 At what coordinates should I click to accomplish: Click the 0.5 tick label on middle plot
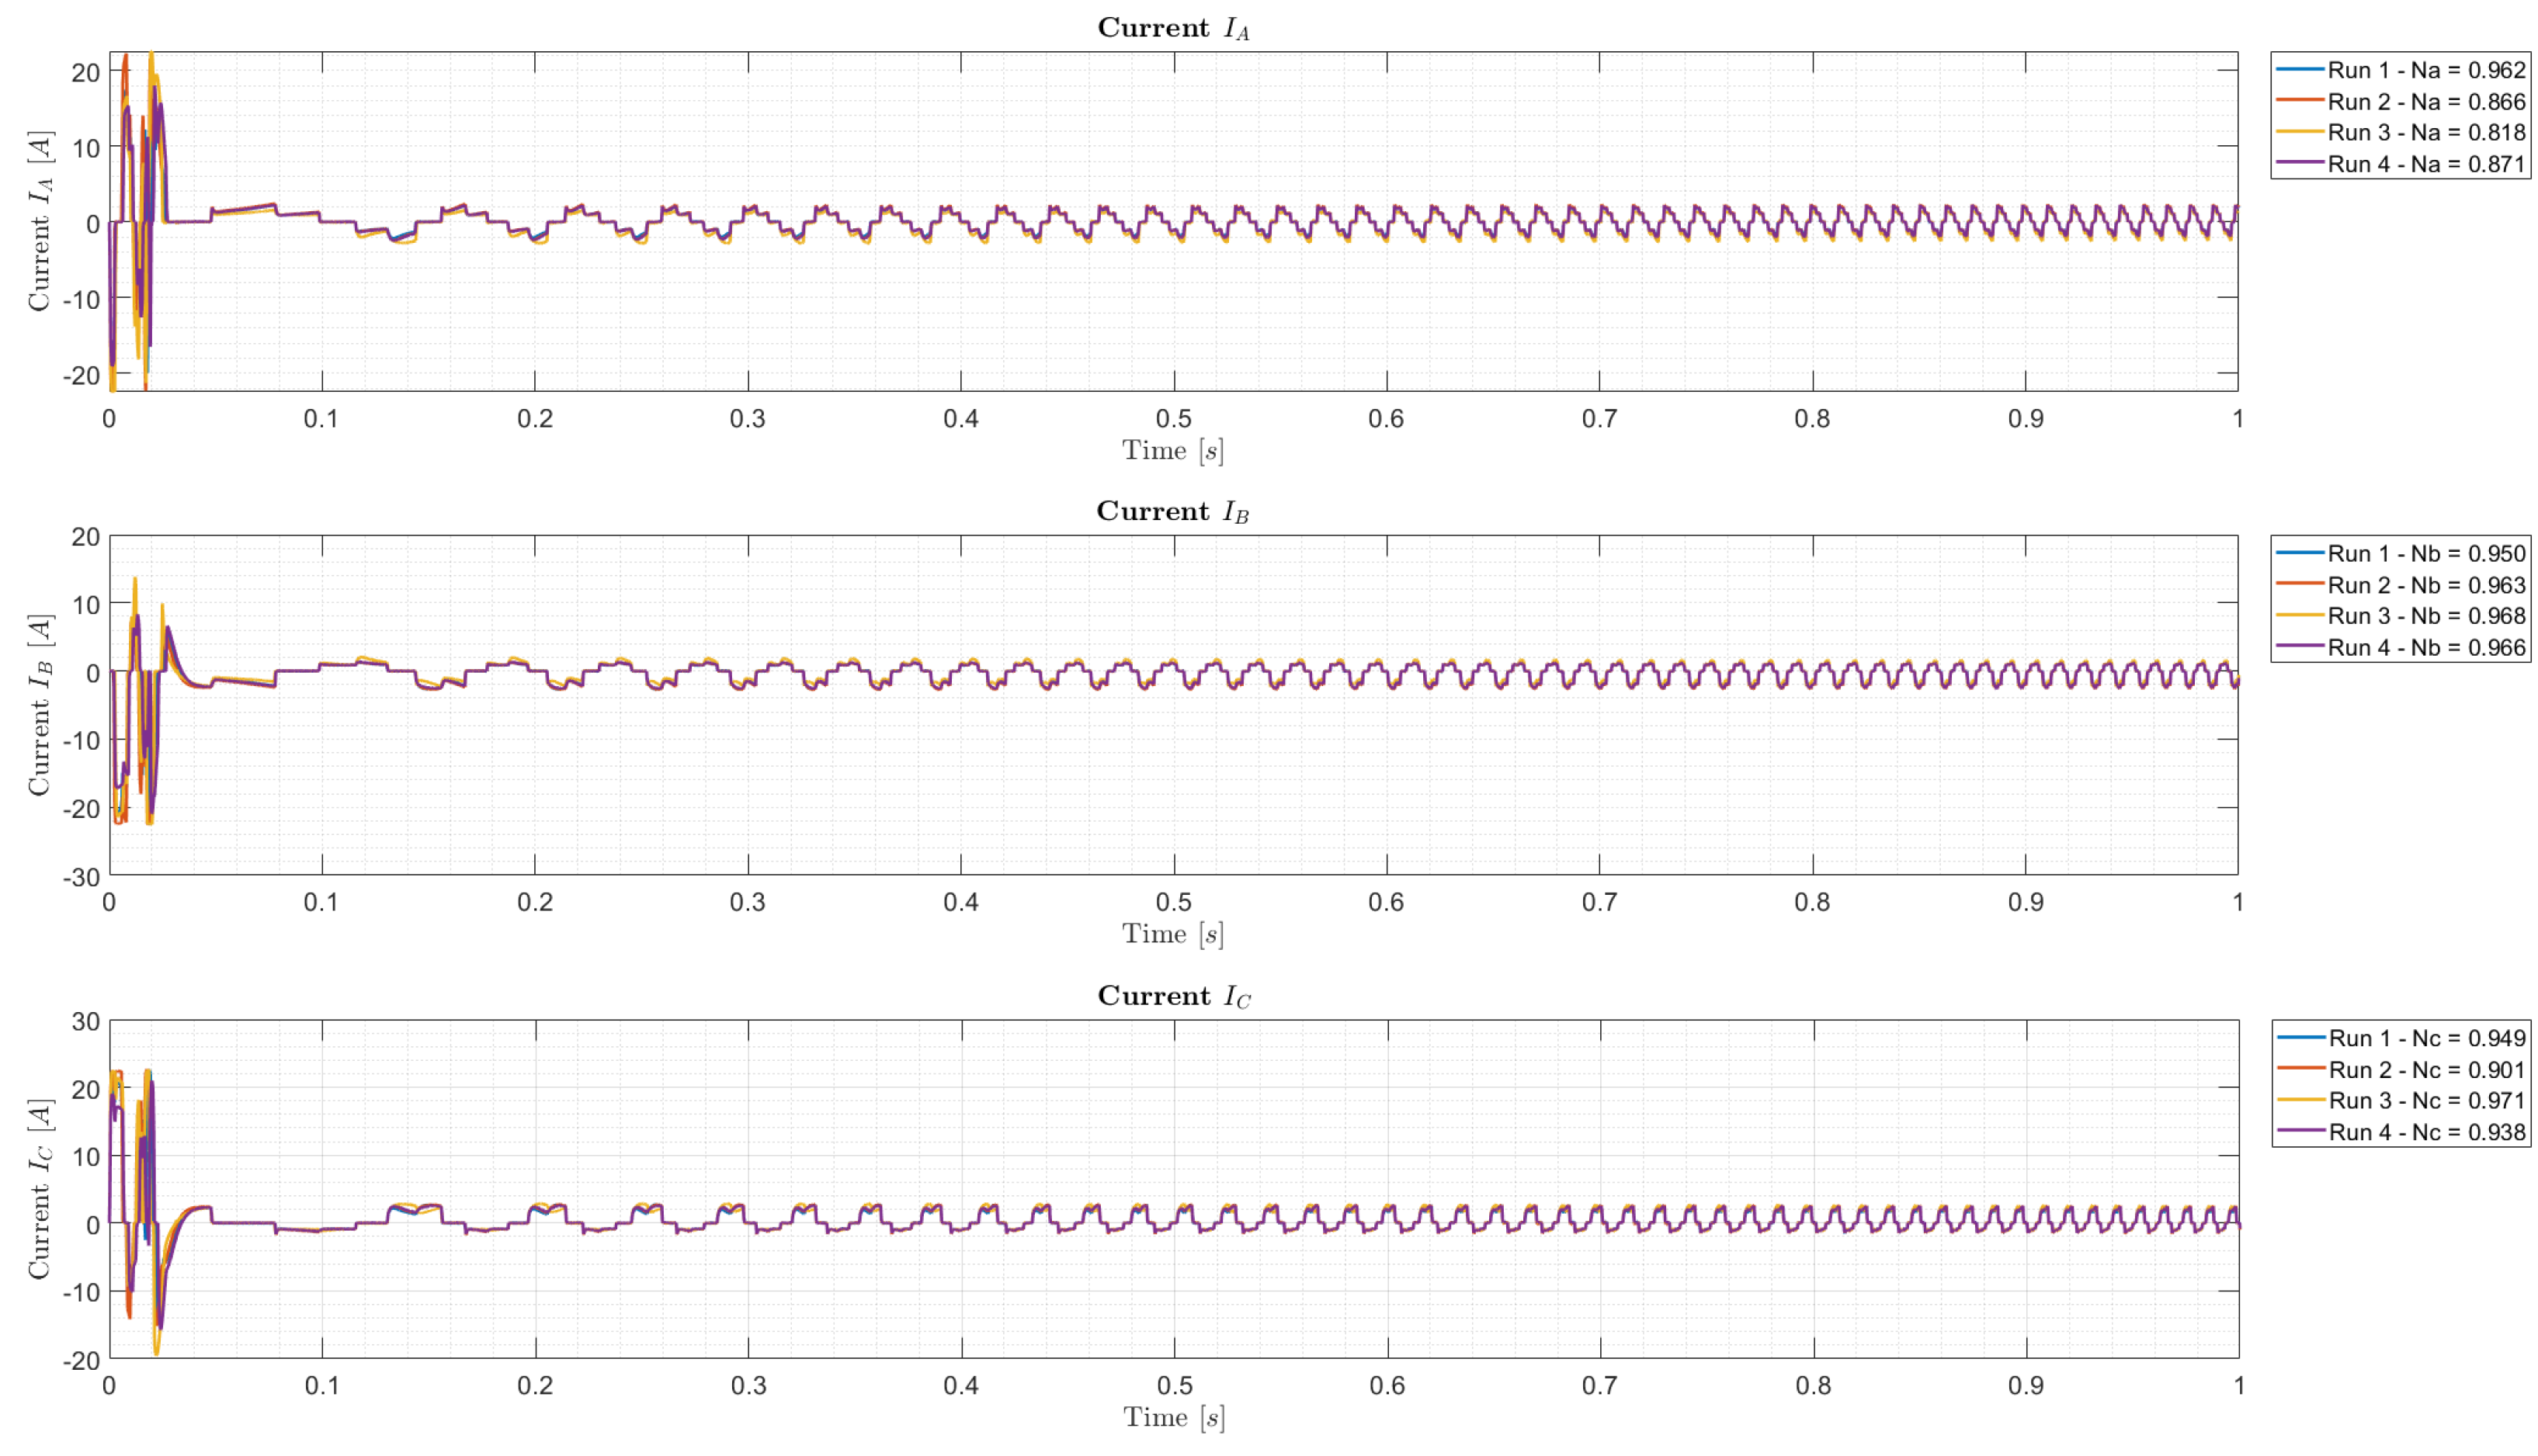pyautogui.click(x=1173, y=902)
